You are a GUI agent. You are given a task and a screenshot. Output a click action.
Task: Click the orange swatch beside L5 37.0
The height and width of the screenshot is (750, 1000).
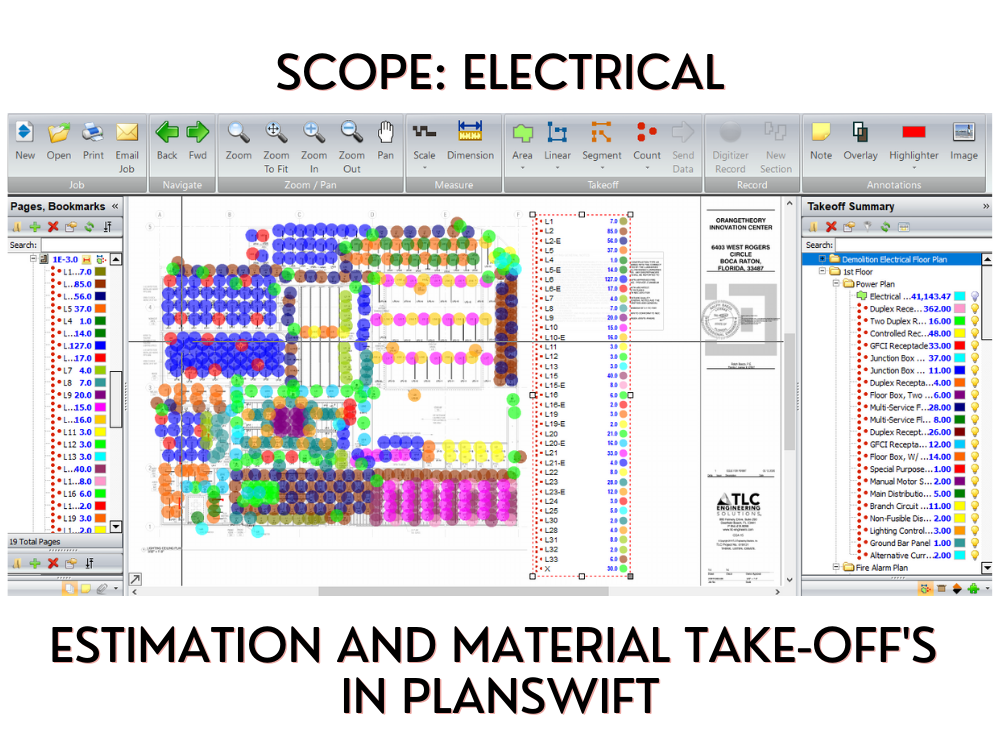(100, 309)
